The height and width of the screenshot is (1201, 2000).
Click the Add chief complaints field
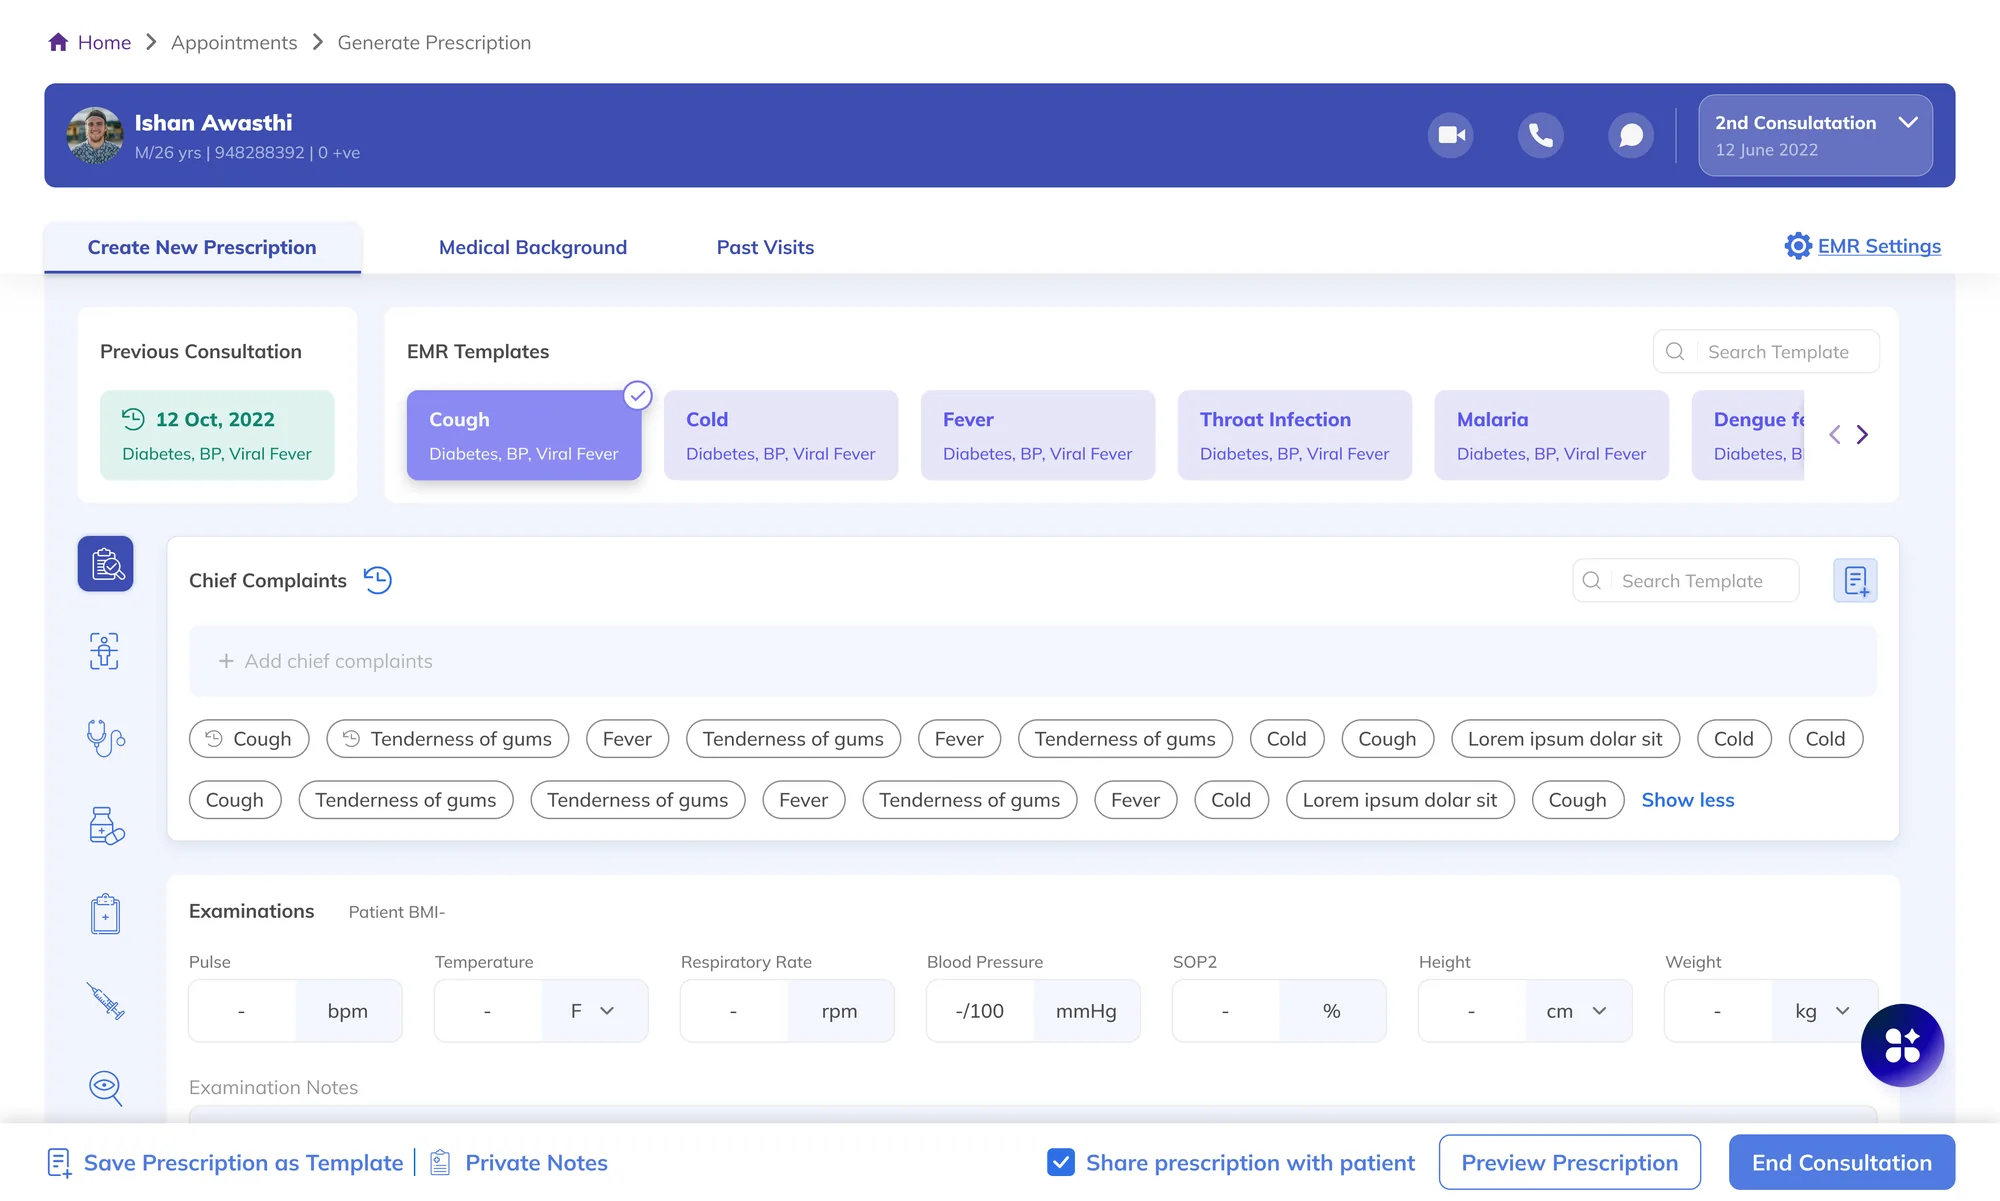[1033, 661]
